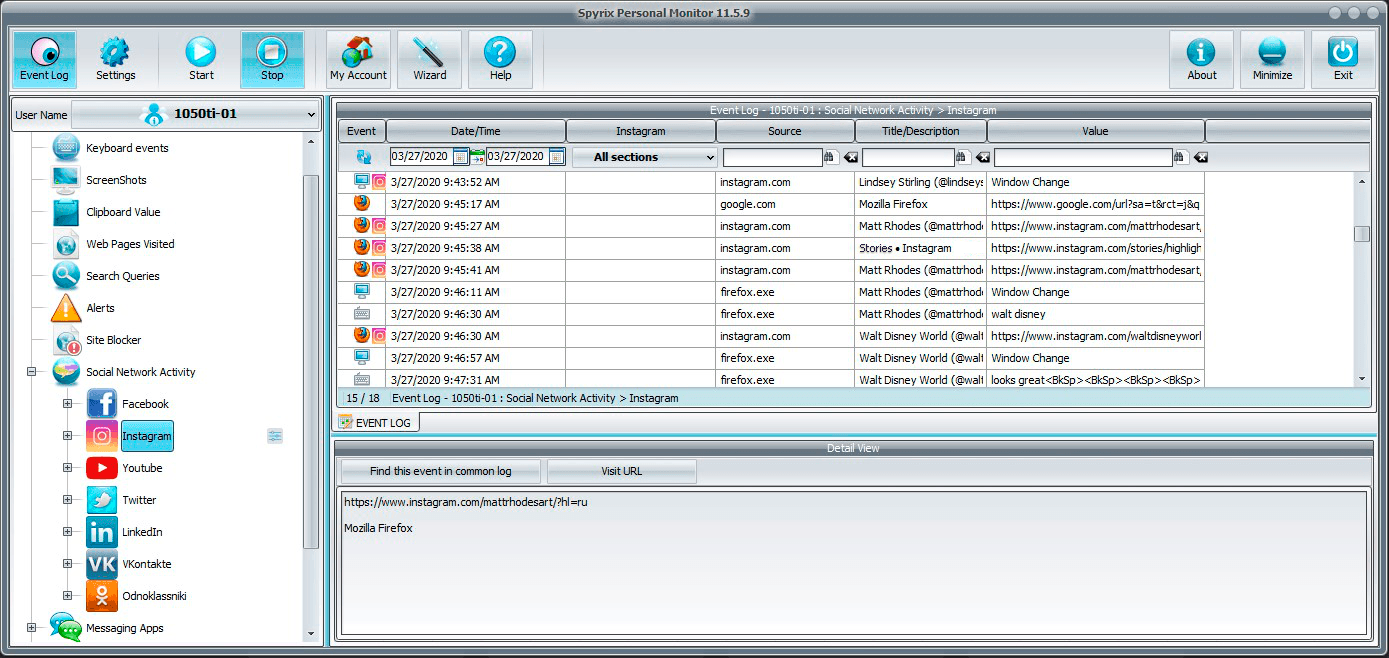Select the Social Network Activity icon
Screen dimensions: 1389x658
[66, 372]
